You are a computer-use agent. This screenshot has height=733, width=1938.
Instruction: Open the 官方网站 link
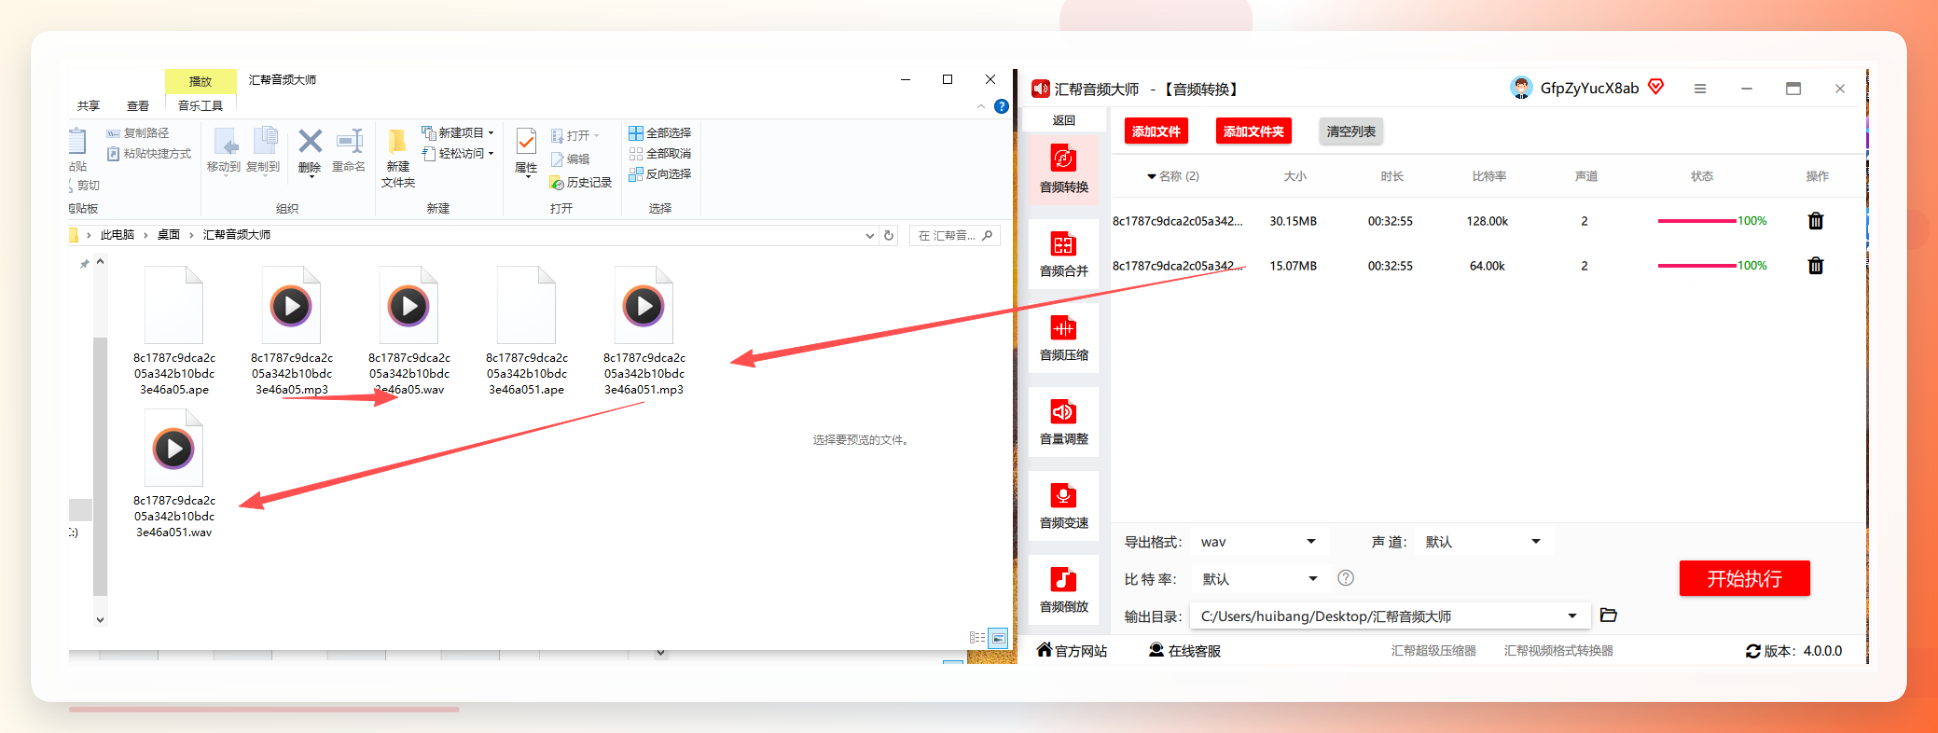pyautogui.click(x=1071, y=651)
